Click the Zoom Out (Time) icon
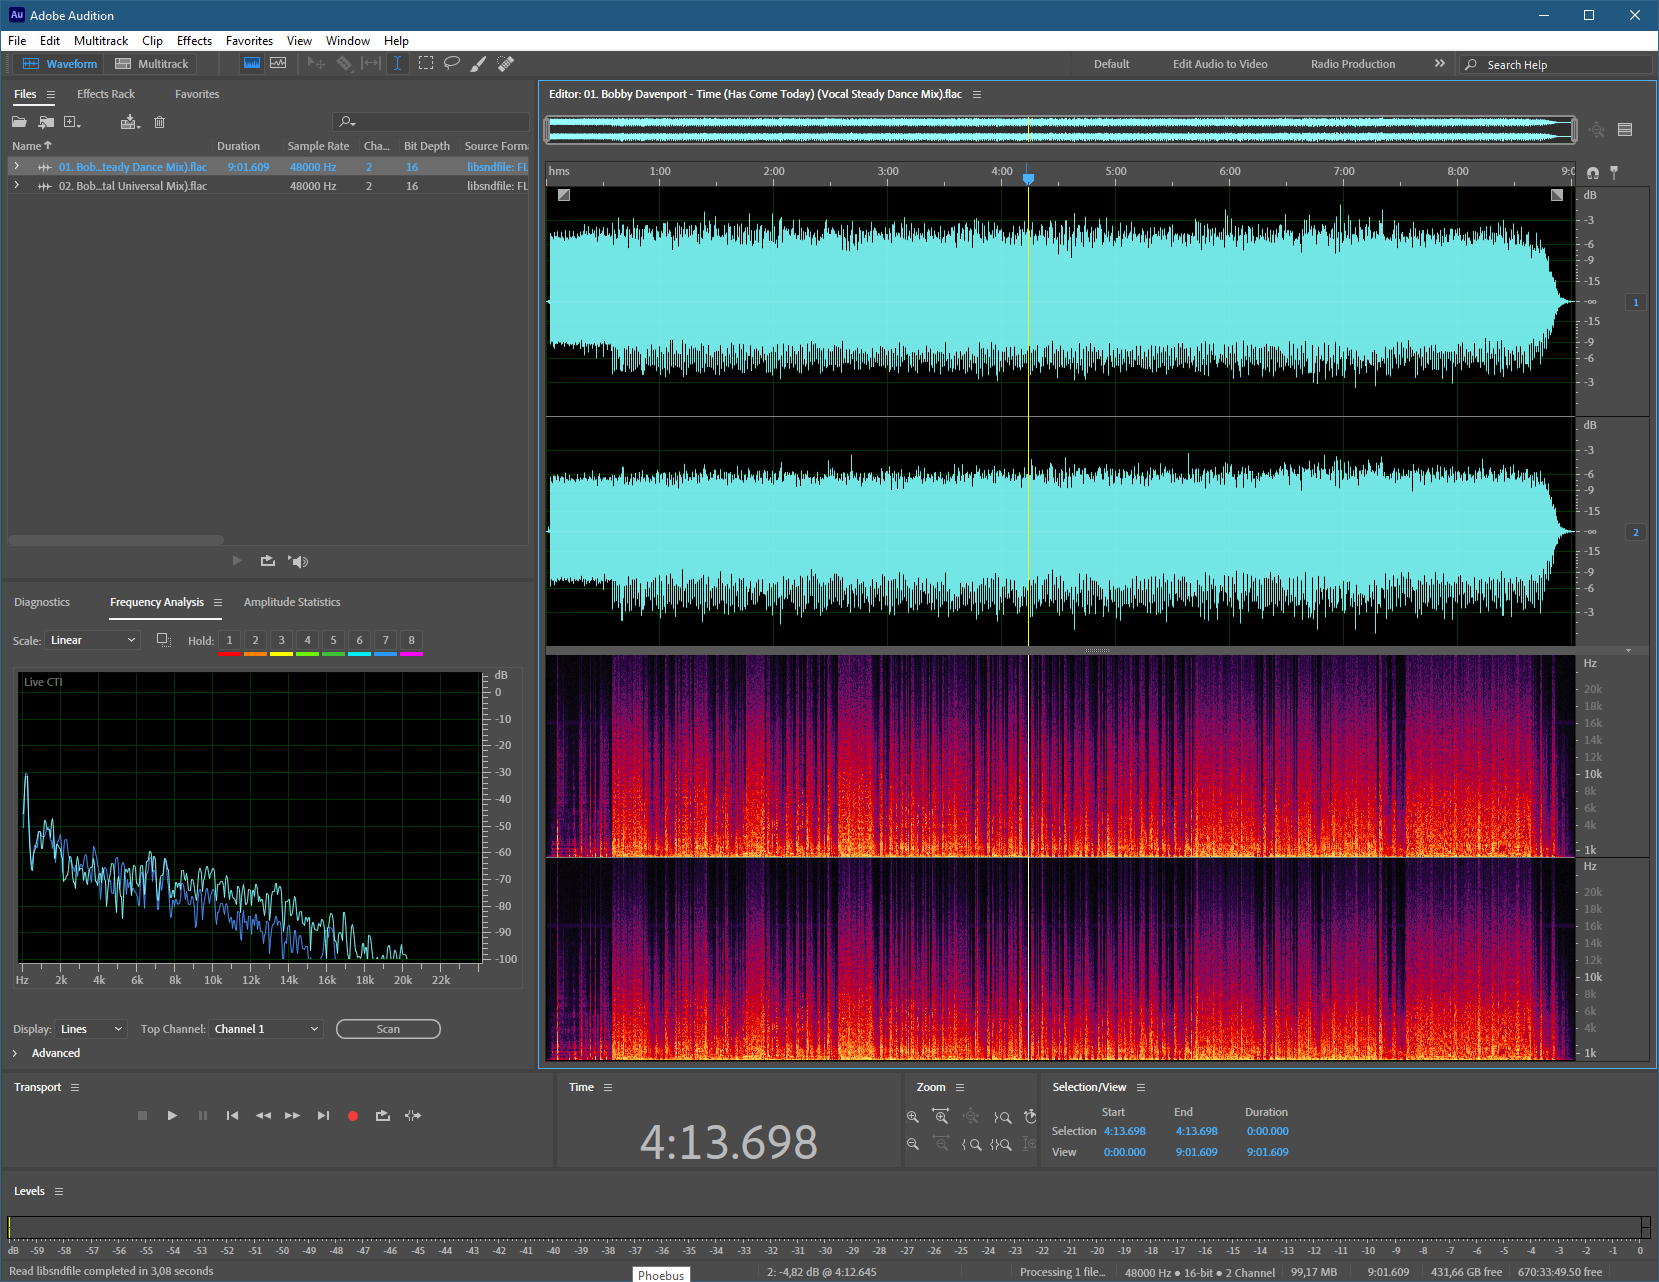The width and height of the screenshot is (1659, 1282). [940, 1144]
